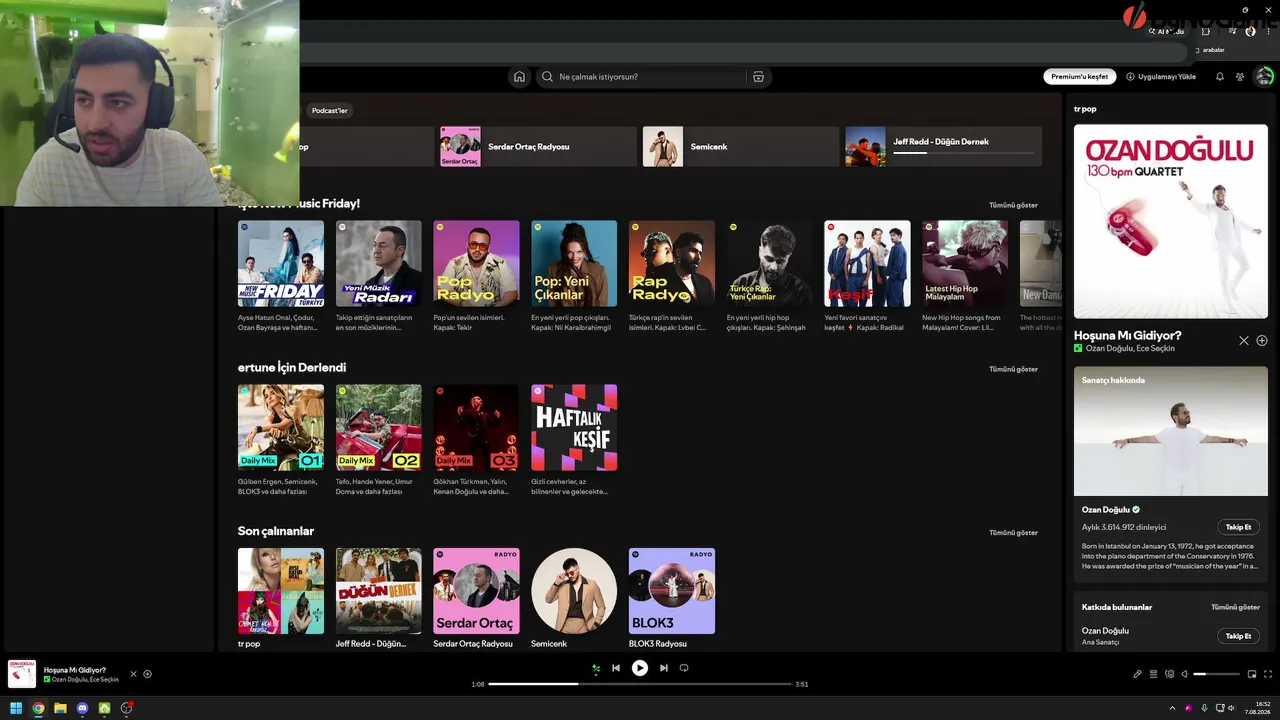The width and height of the screenshot is (1280, 720).
Task: Open the Haftalık Keşif playlist card
Action: click(x=574, y=441)
